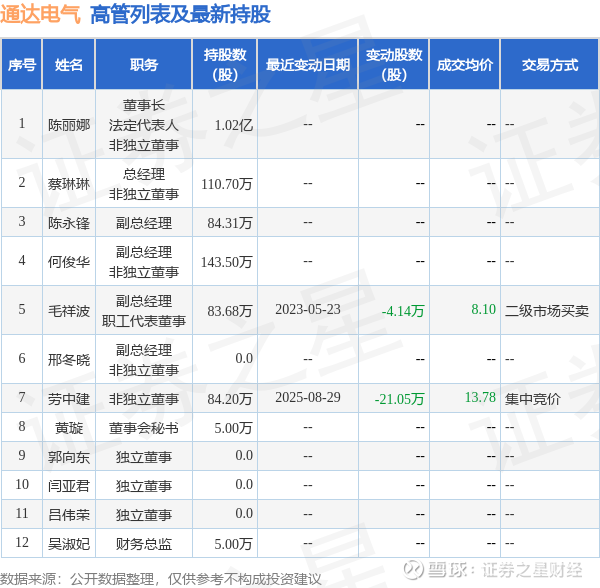Click the 证券之星财经 attribution text
Viewport: 600px width, 588px height.
(x=532, y=570)
